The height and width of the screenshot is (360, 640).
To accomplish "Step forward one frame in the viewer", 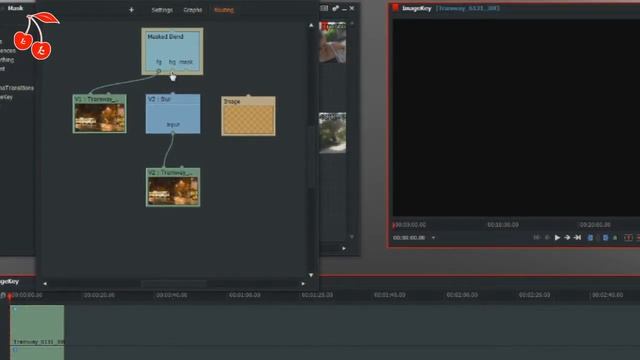I will 567,238.
